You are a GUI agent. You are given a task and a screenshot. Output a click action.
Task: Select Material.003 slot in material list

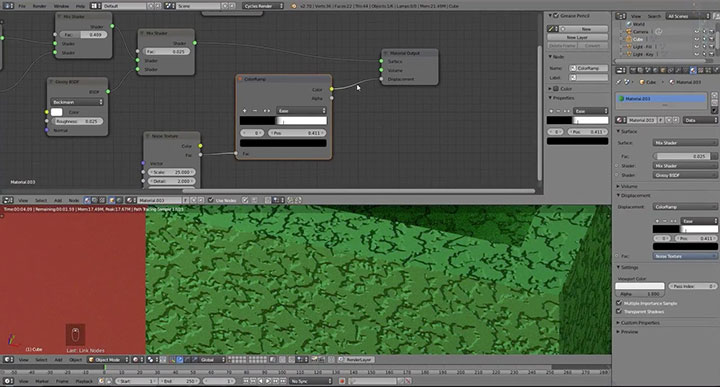click(661, 99)
